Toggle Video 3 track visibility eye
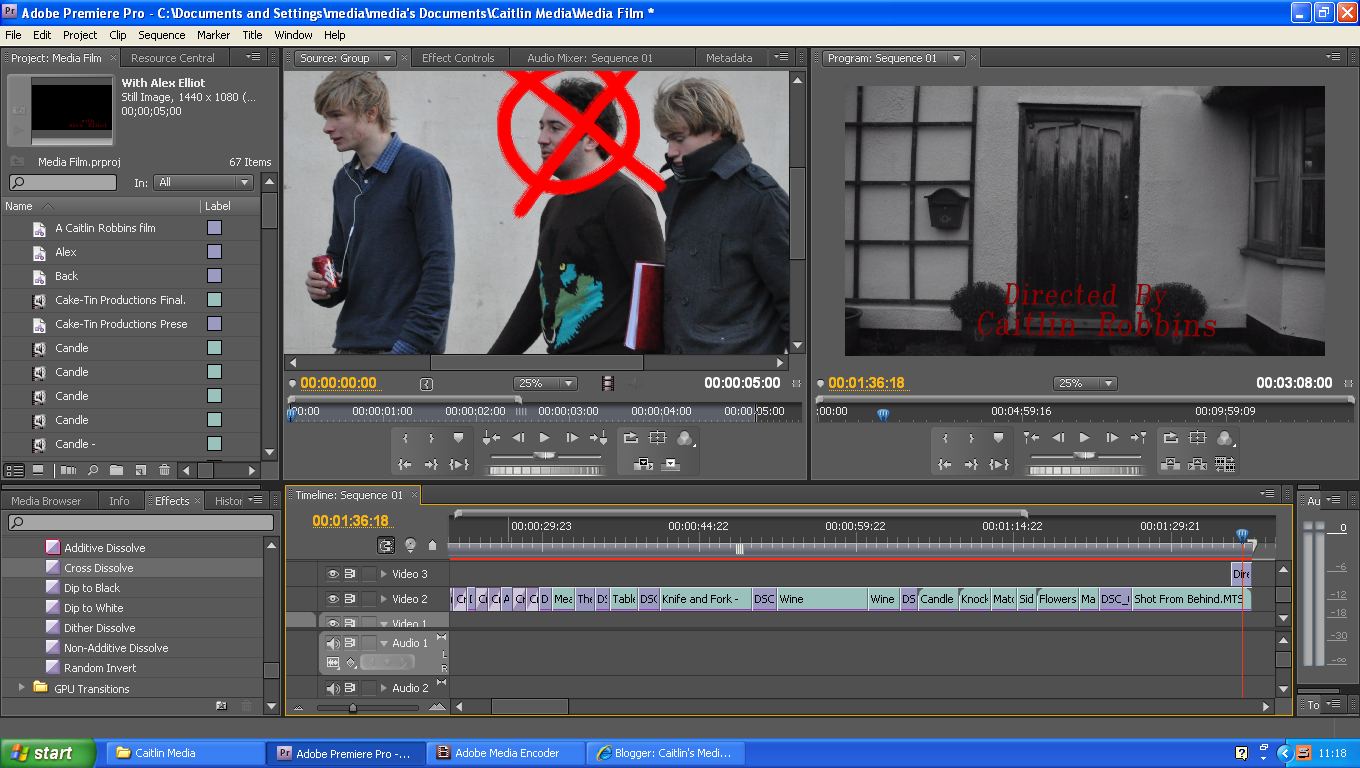The width and height of the screenshot is (1360, 768). (x=333, y=574)
